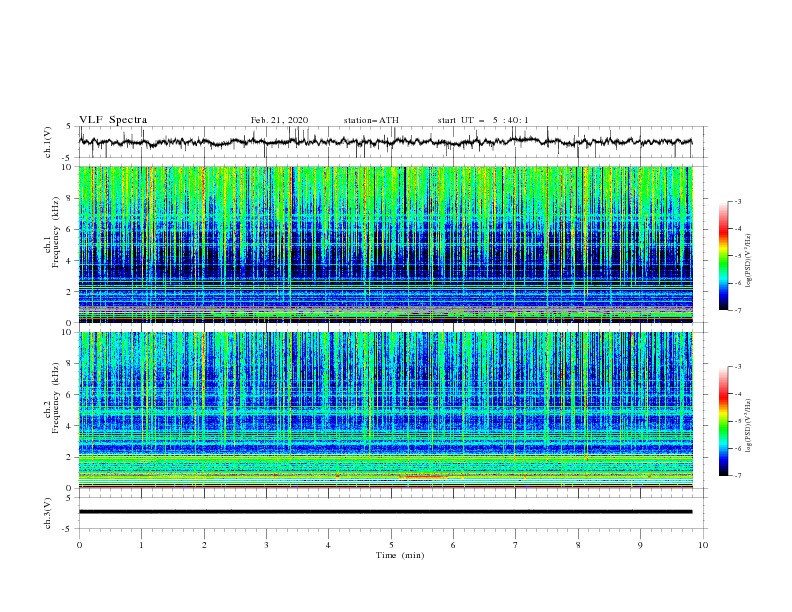Click the ch.1 voltage waveform trace
Image resolution: width=792 pixels, height=612 pixels.
tap(385, 142)
